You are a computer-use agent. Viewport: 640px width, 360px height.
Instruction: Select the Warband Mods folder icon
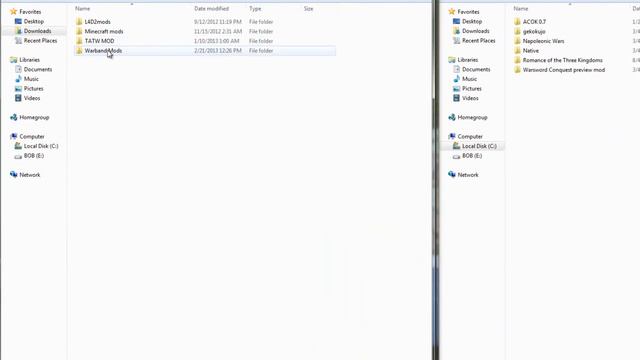pyautogui.click(x=79, y=51)
